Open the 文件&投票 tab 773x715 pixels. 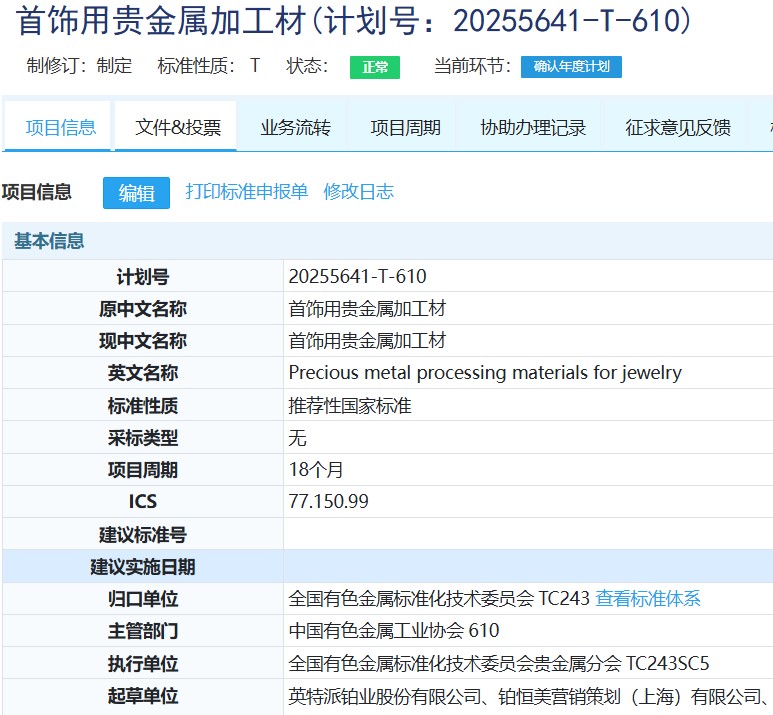click(x=178, y=127)
